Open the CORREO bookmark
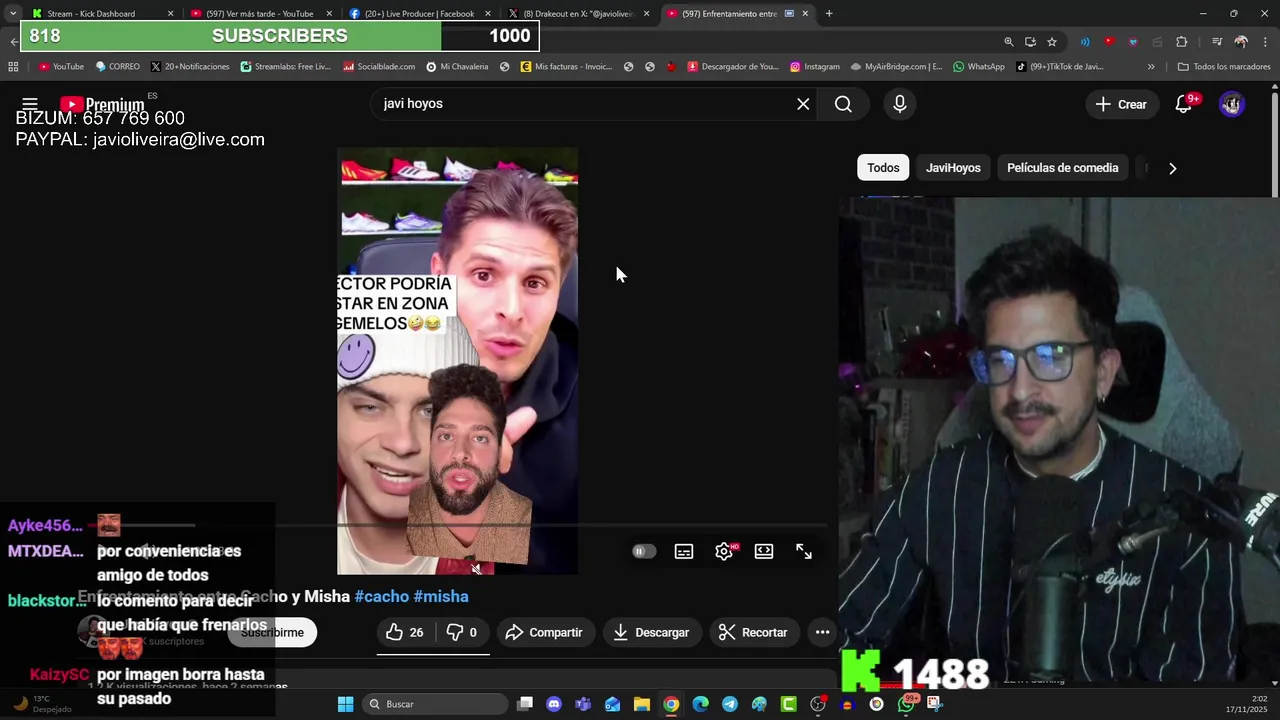 pos(117,67)
